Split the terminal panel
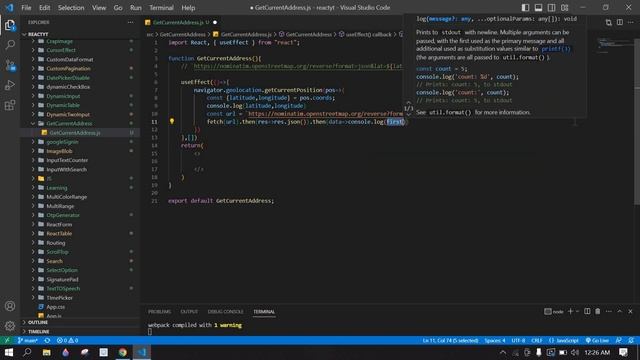Screen dimensions: 640x360 pos(587,311)
